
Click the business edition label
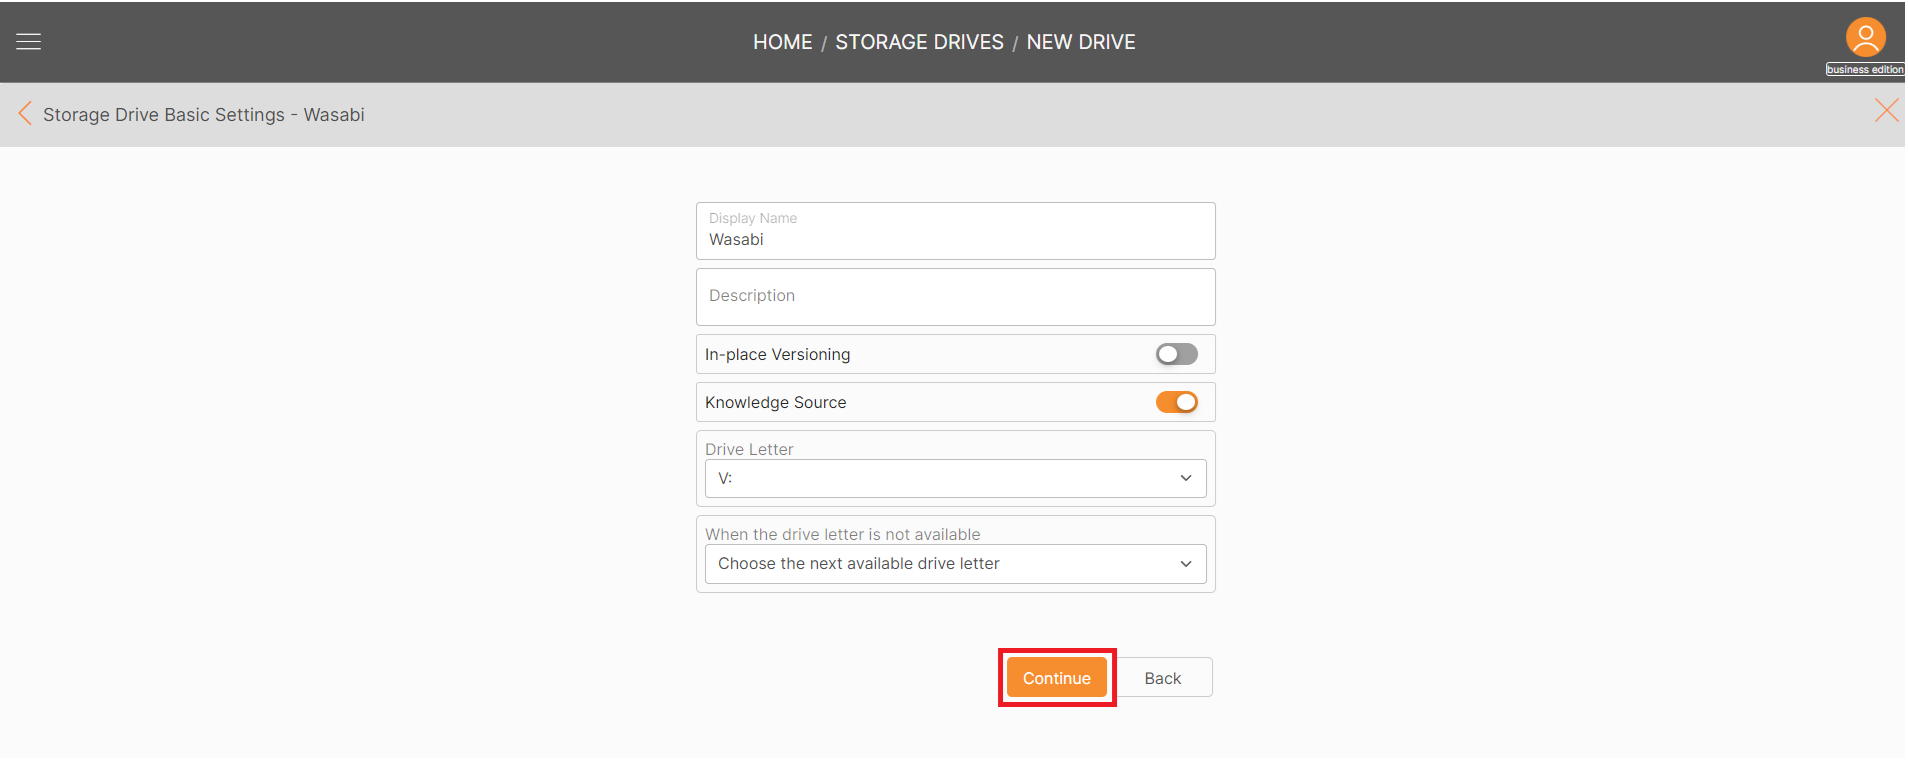click(1865, 70)
